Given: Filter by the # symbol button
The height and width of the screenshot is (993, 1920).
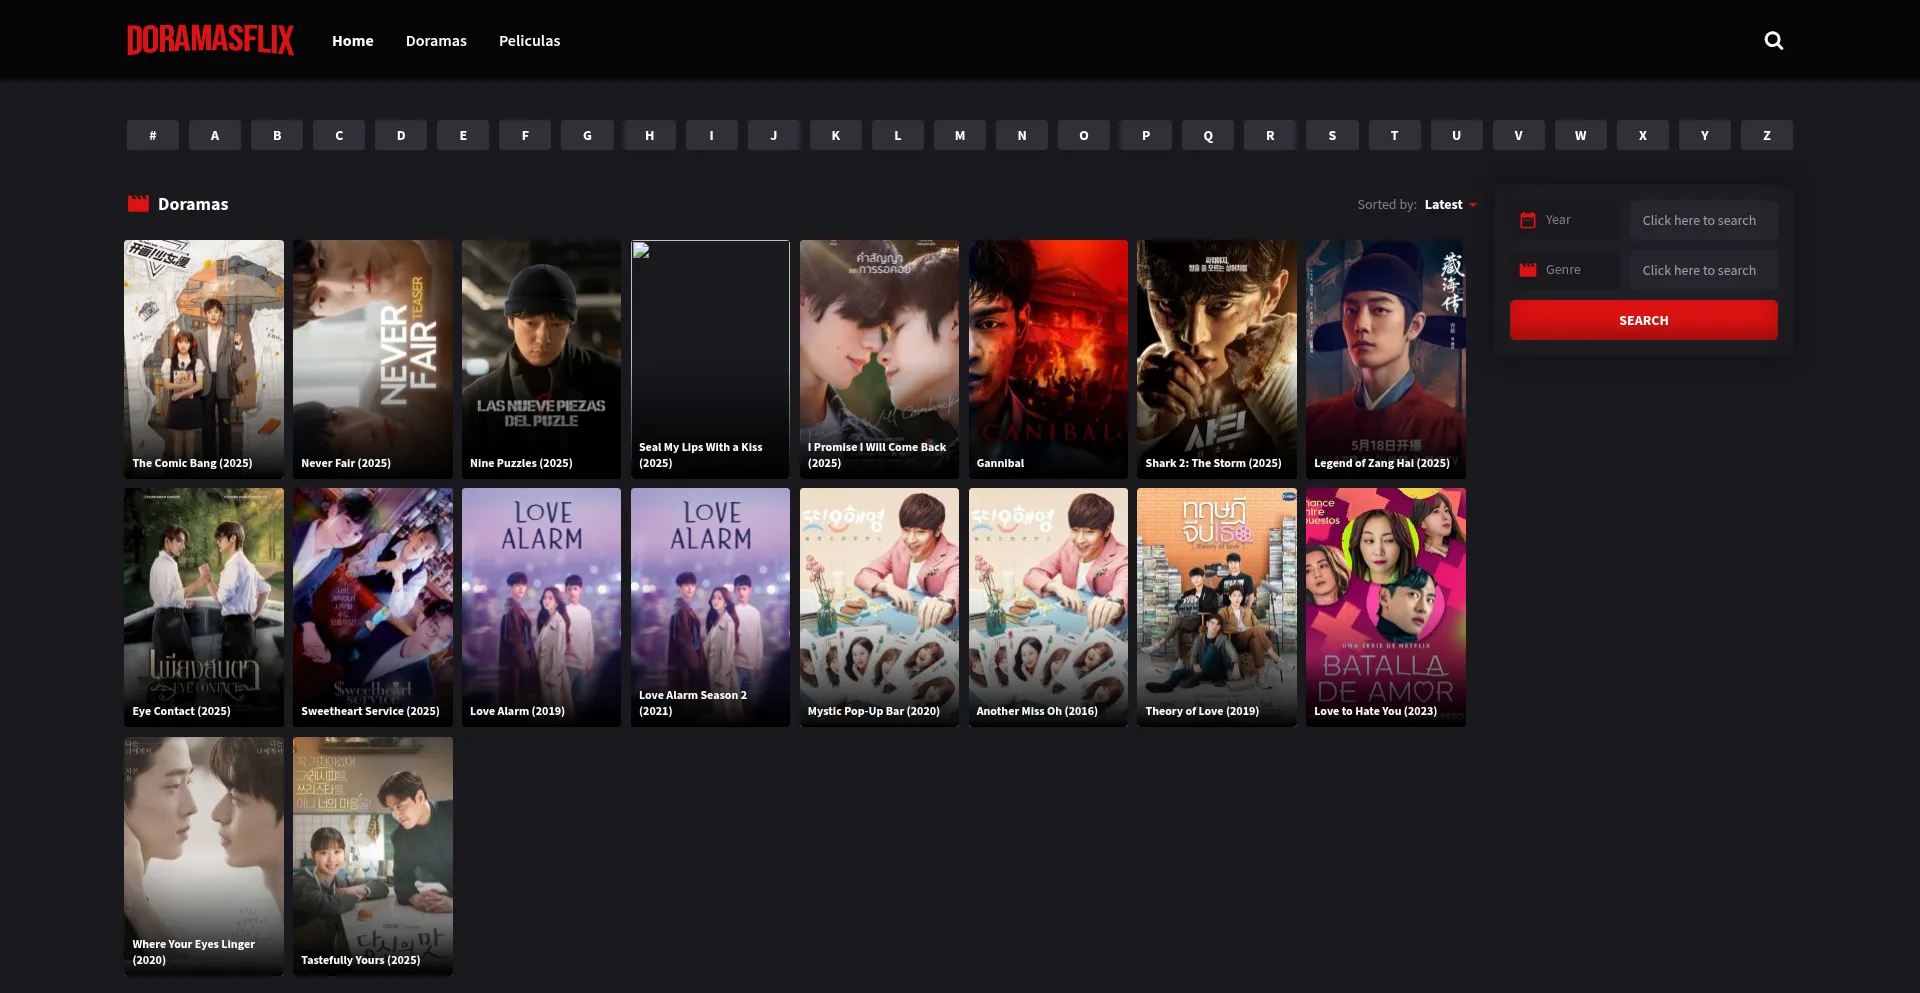Looking at the screenshot, I should (152, 135).
